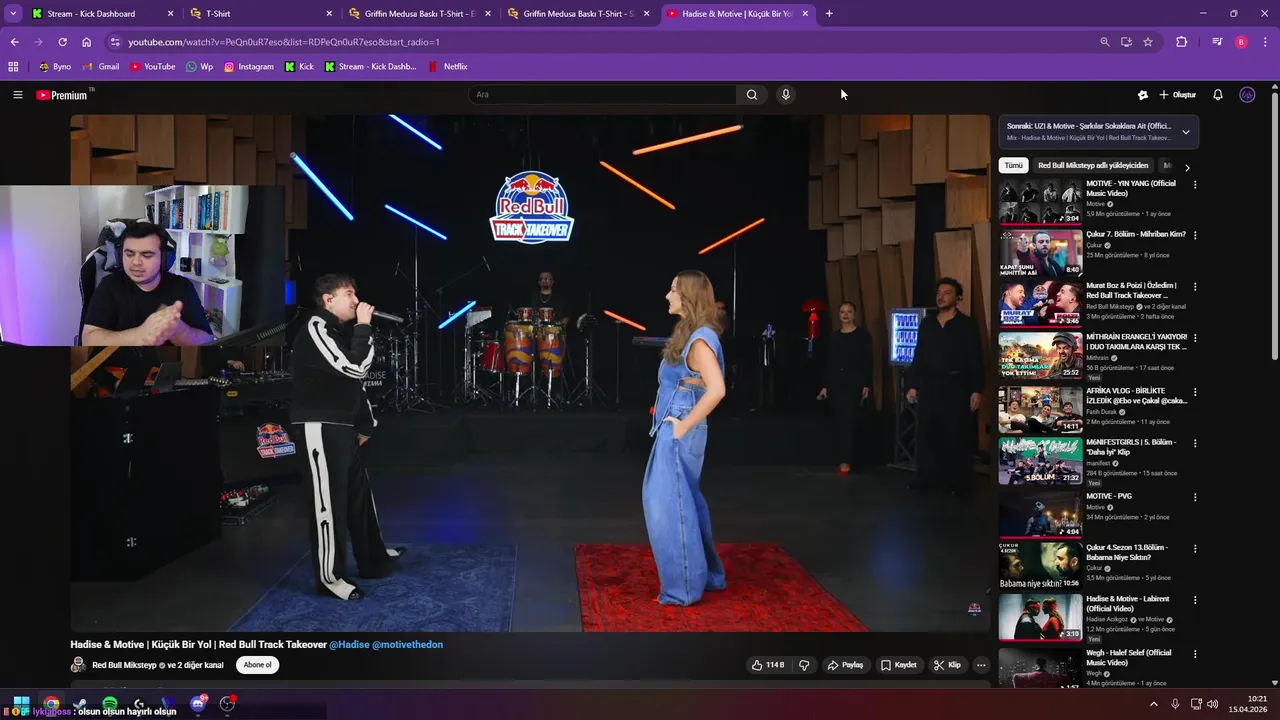Open more actions under the video
The width and height of the screenshot is (1280, 720).
[x=981, y=665]
